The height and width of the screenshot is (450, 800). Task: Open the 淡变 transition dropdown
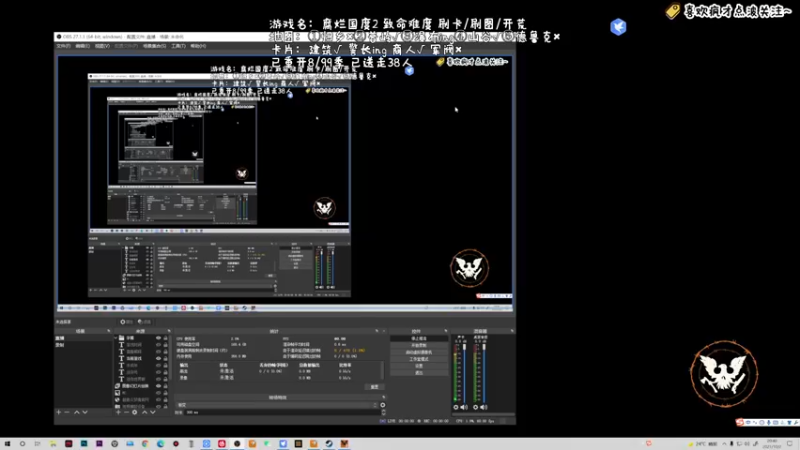(277, 405)
